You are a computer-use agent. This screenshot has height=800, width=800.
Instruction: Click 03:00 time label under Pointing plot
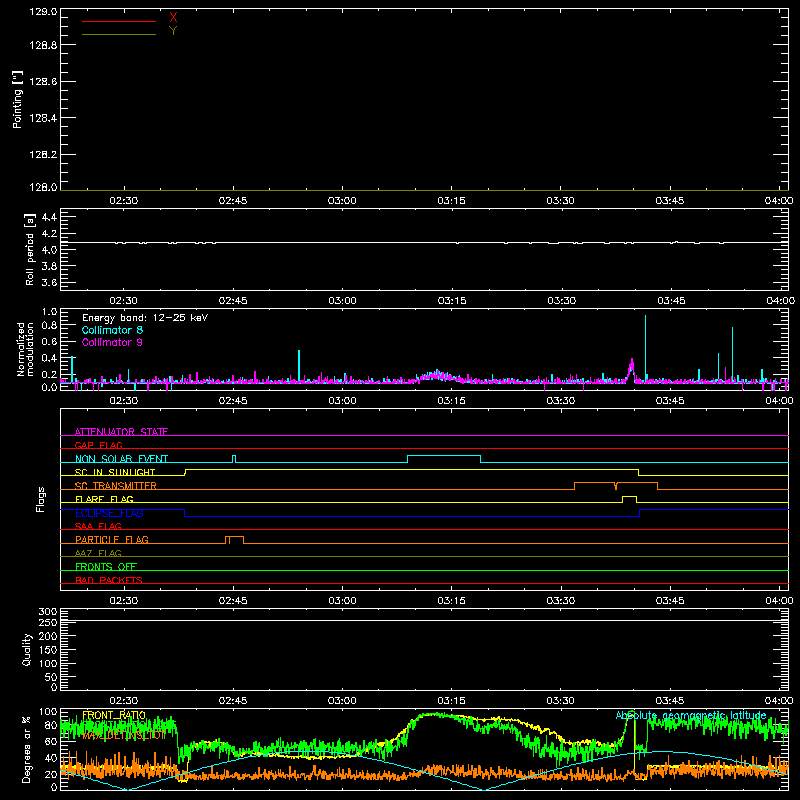pyautogui.click(x=342, y=201)
